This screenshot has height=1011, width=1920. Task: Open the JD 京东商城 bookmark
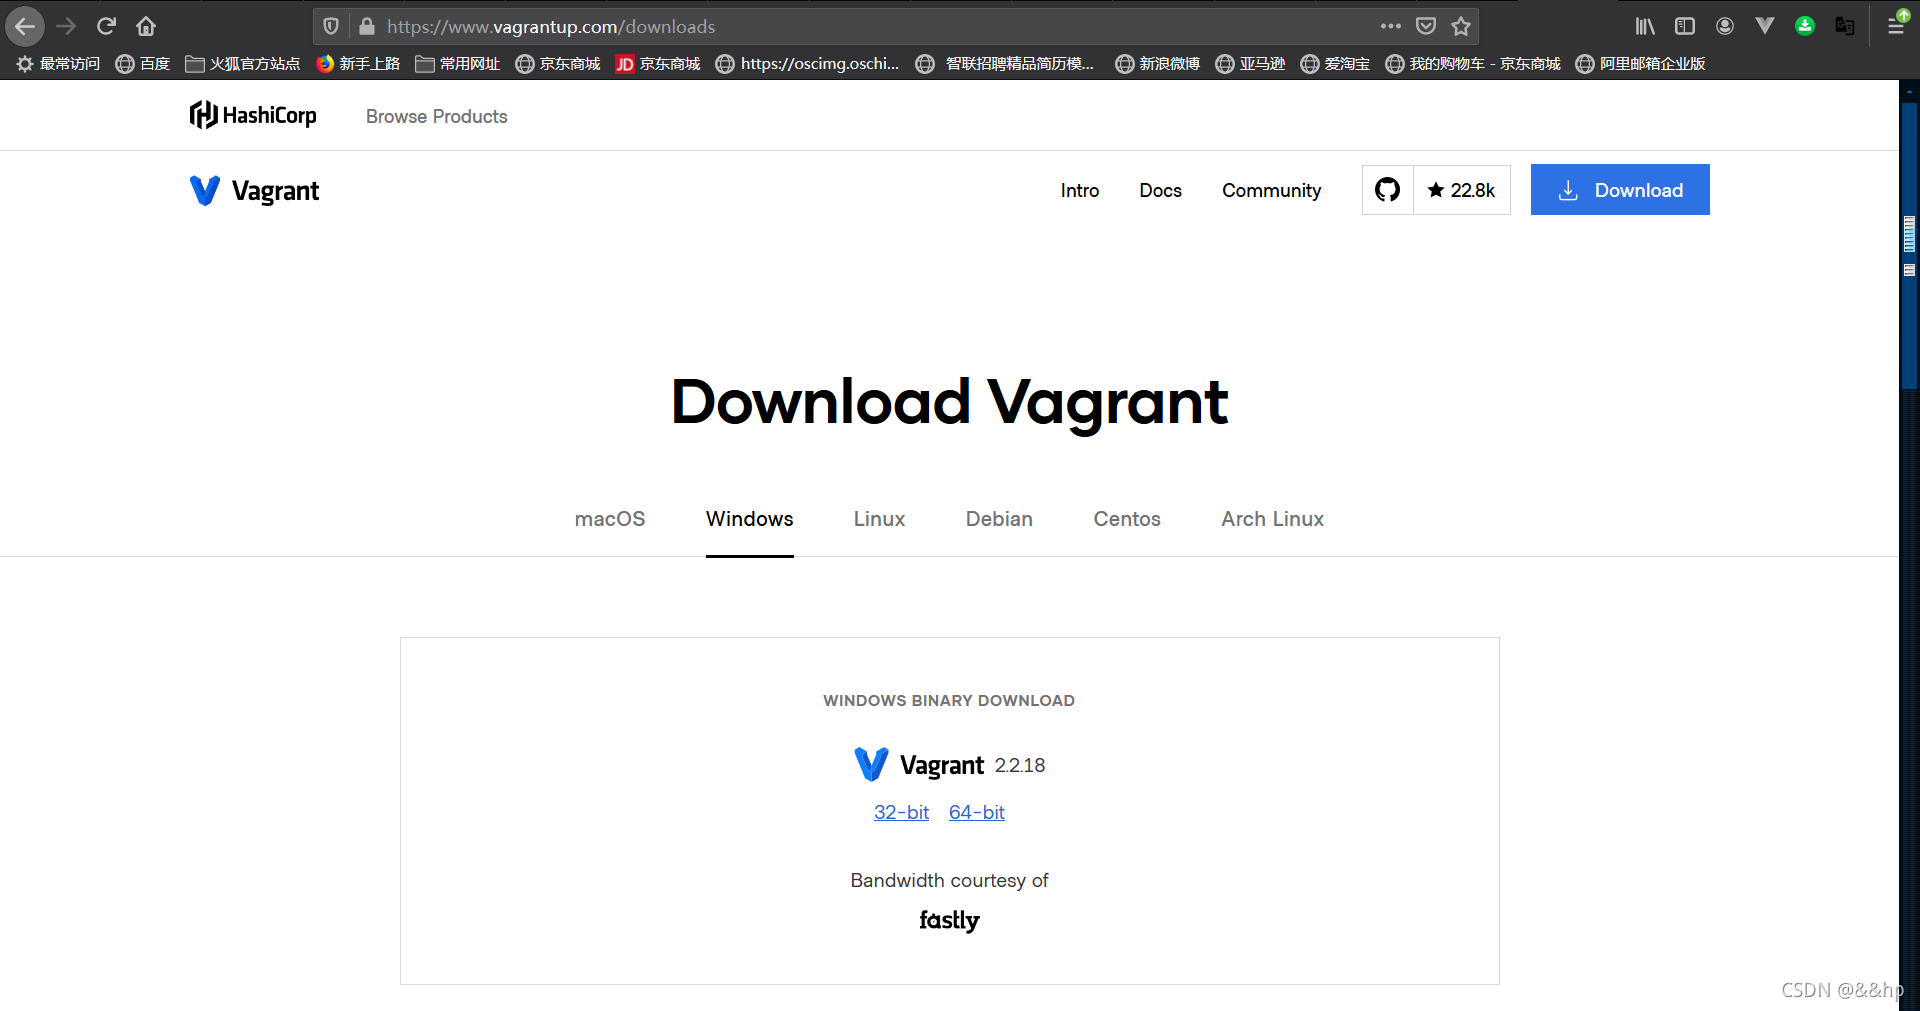[658, 64]
